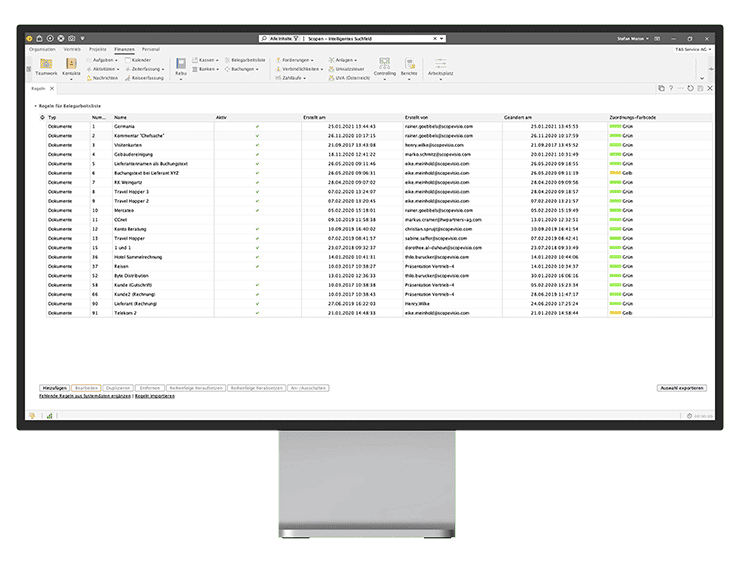The height and width of the screenshot is (563, 740).
Task: Click the gear icon in table header
Action: tap(42, 117)
